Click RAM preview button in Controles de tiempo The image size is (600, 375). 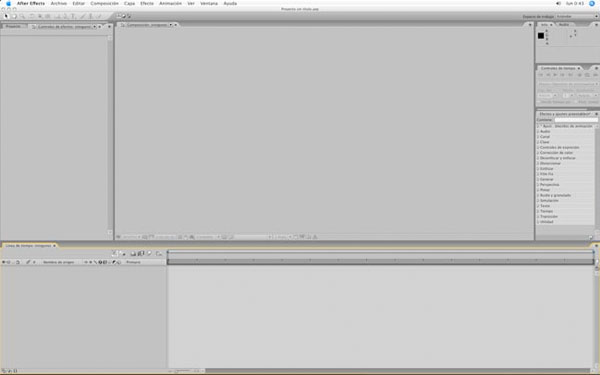click(x=595, y=75)
